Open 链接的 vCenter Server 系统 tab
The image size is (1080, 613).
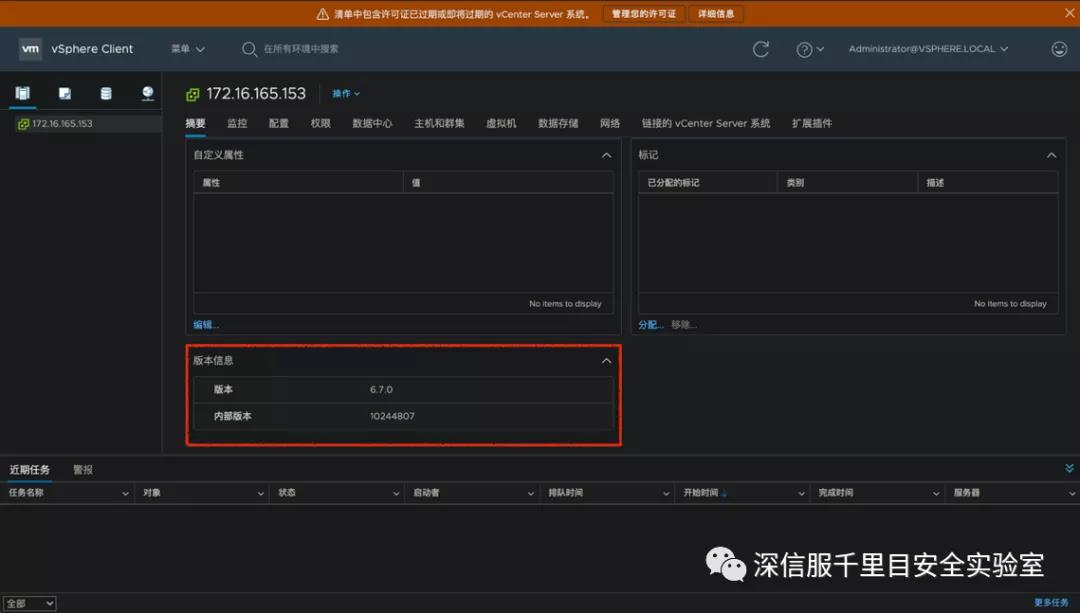tap(706, 123)
